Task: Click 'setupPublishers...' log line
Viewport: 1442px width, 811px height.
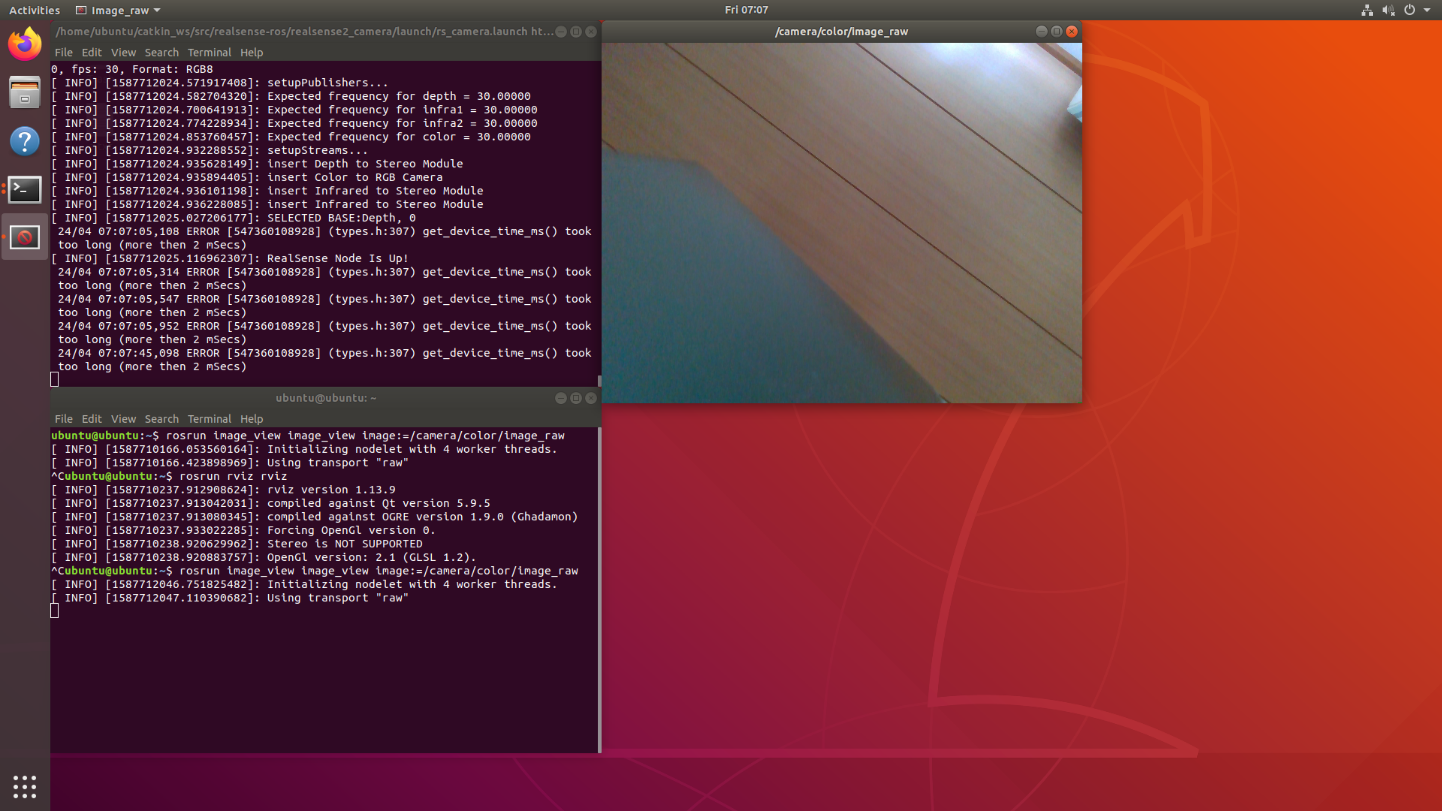Action: [x=220, y=83]
